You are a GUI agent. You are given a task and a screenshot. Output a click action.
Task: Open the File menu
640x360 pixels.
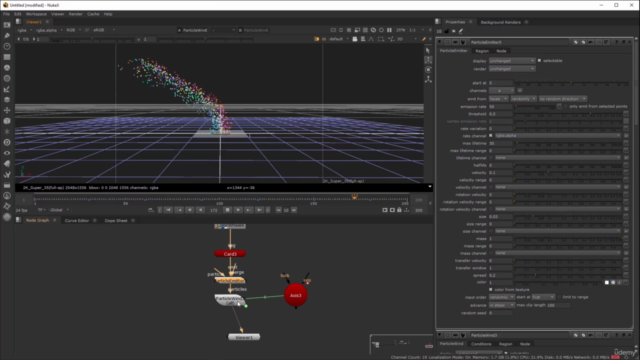(x=6, y=14)
